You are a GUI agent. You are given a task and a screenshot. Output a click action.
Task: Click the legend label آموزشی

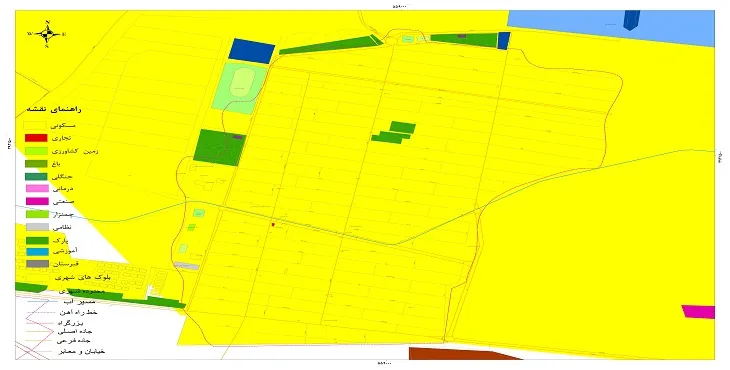[65, 251]
